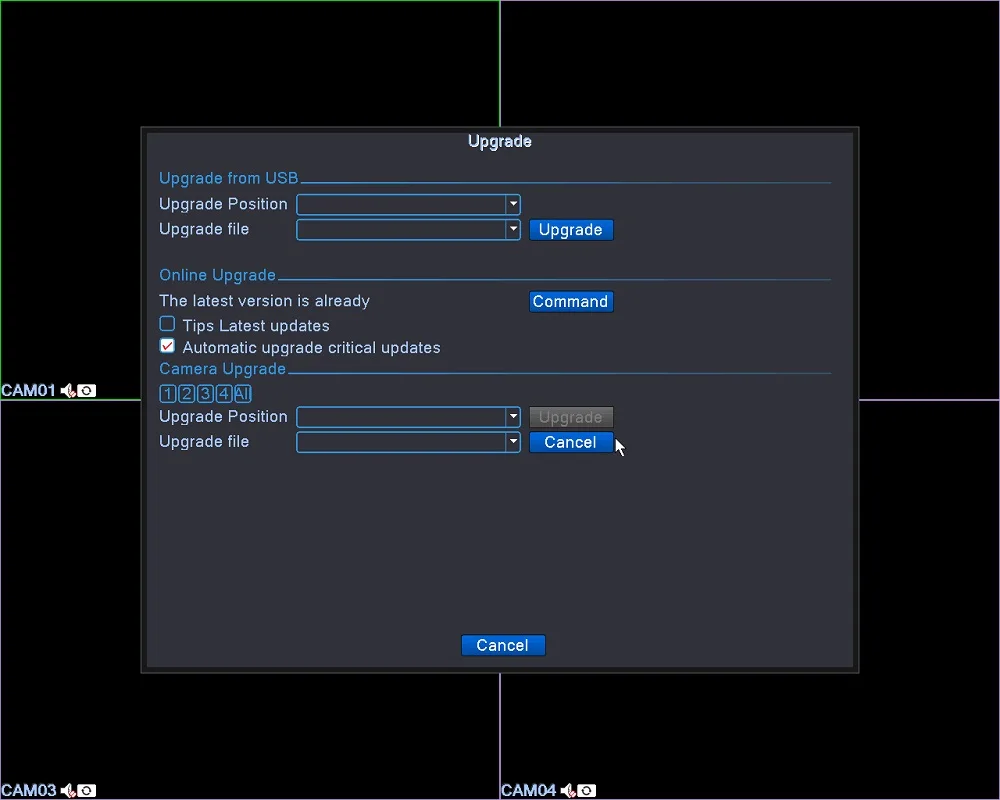Open Camera Upgrade Position dropdown
The height and width of the screenshot is (800, 1000).
tap(408, 417)
